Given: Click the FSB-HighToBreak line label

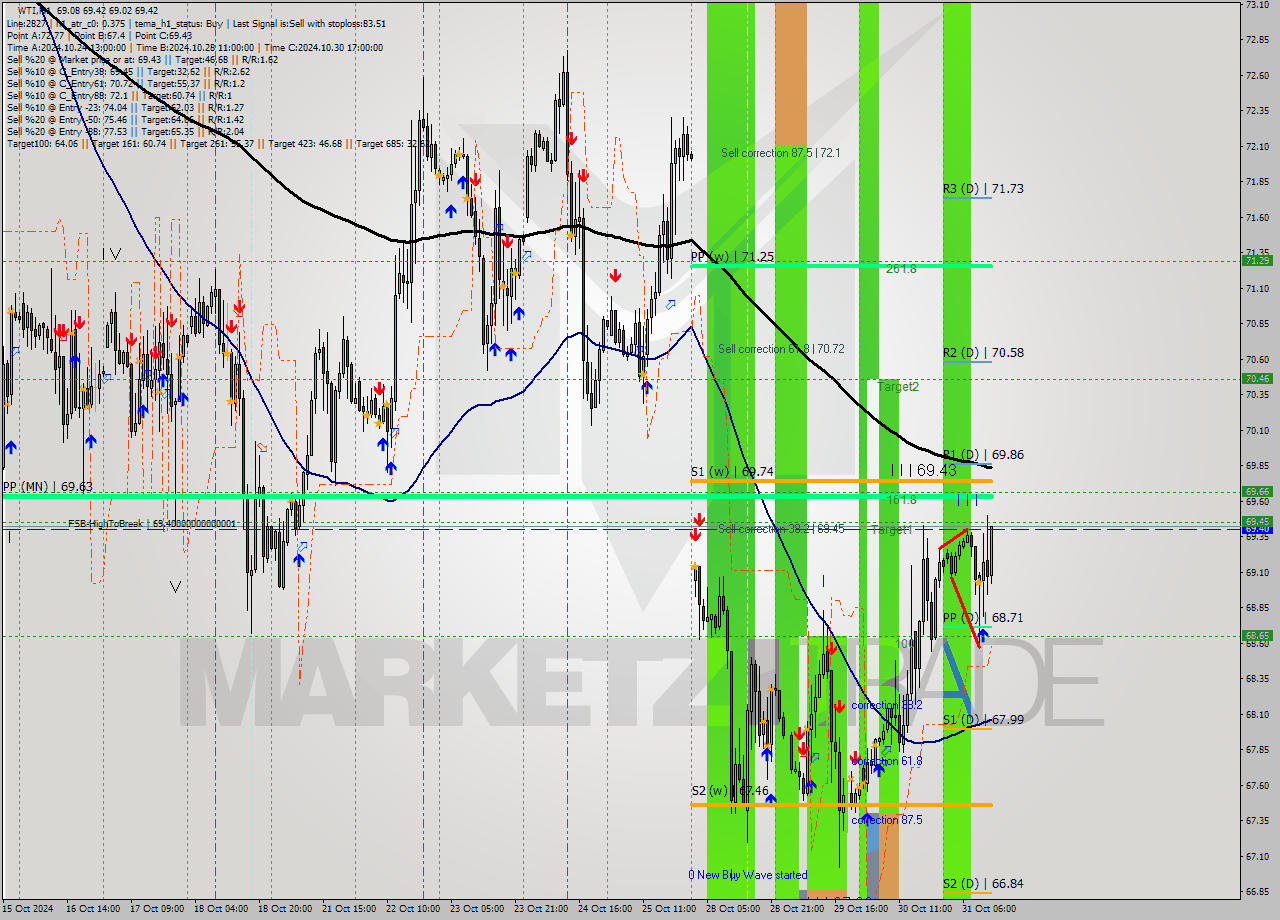Looking at the screenshot, I should pyautogui.click(x=152, y=523).
